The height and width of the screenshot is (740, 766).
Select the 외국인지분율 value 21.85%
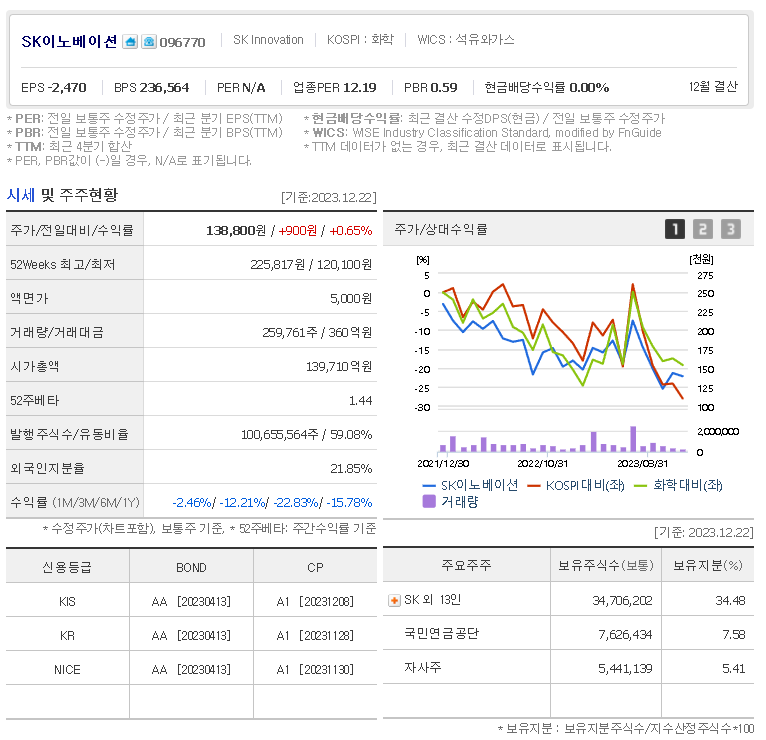tap(351, 468)
